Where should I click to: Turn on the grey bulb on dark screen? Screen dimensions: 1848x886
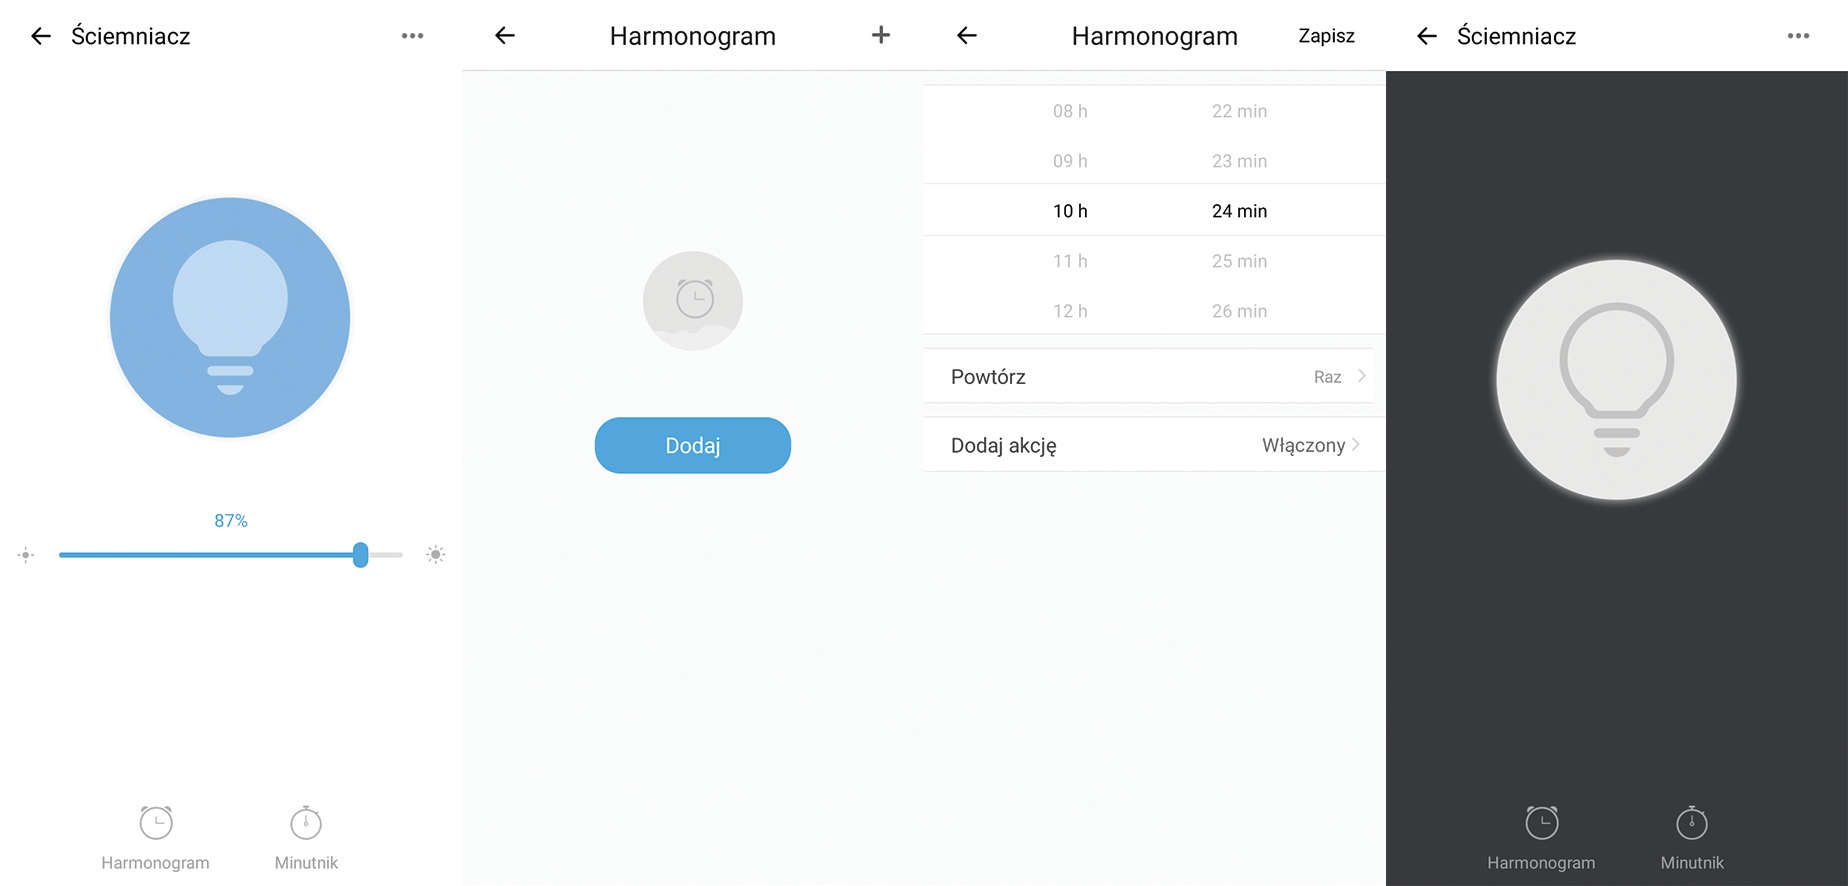tap(1616, 380)
